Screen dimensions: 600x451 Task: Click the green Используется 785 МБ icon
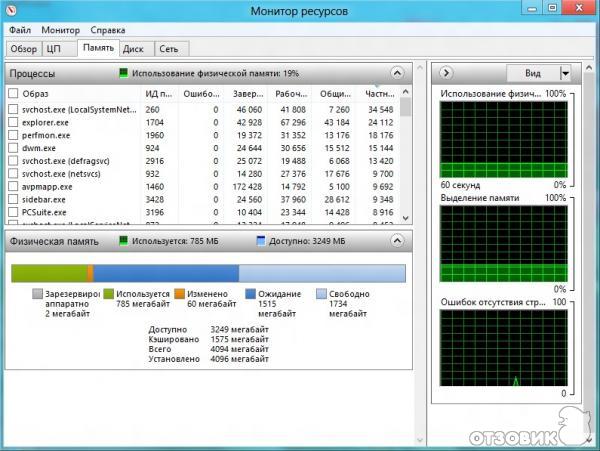[124, 240]
